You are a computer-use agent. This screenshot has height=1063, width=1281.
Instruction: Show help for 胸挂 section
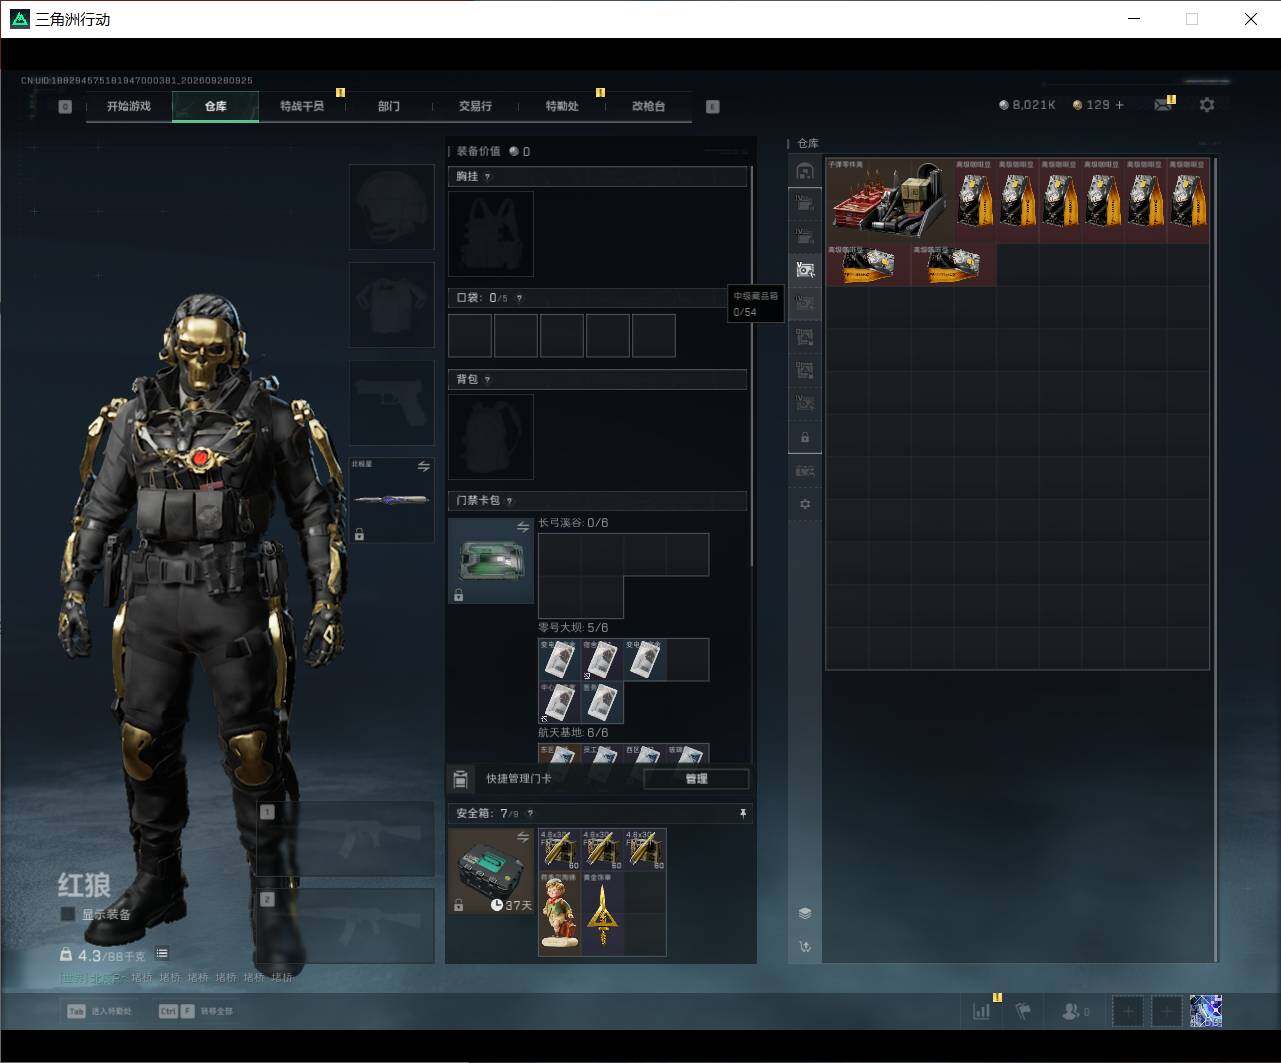pyautogui.click(x=488, y=177)
